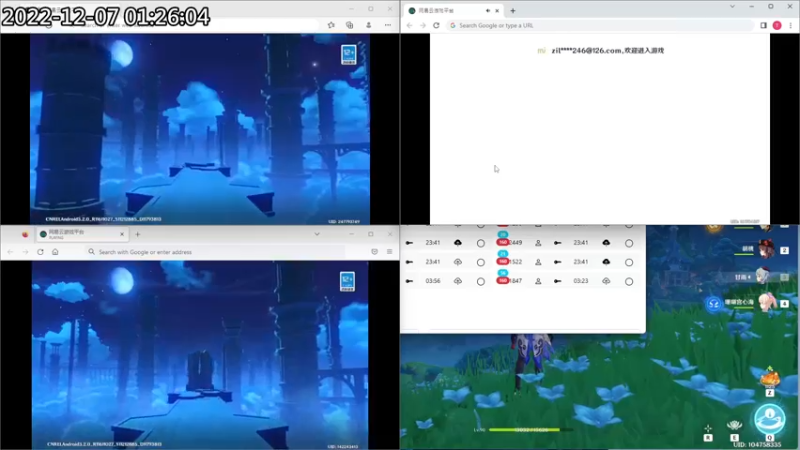
Task: Click right cloud icon in 0449 row
Action: pos(606,243)
